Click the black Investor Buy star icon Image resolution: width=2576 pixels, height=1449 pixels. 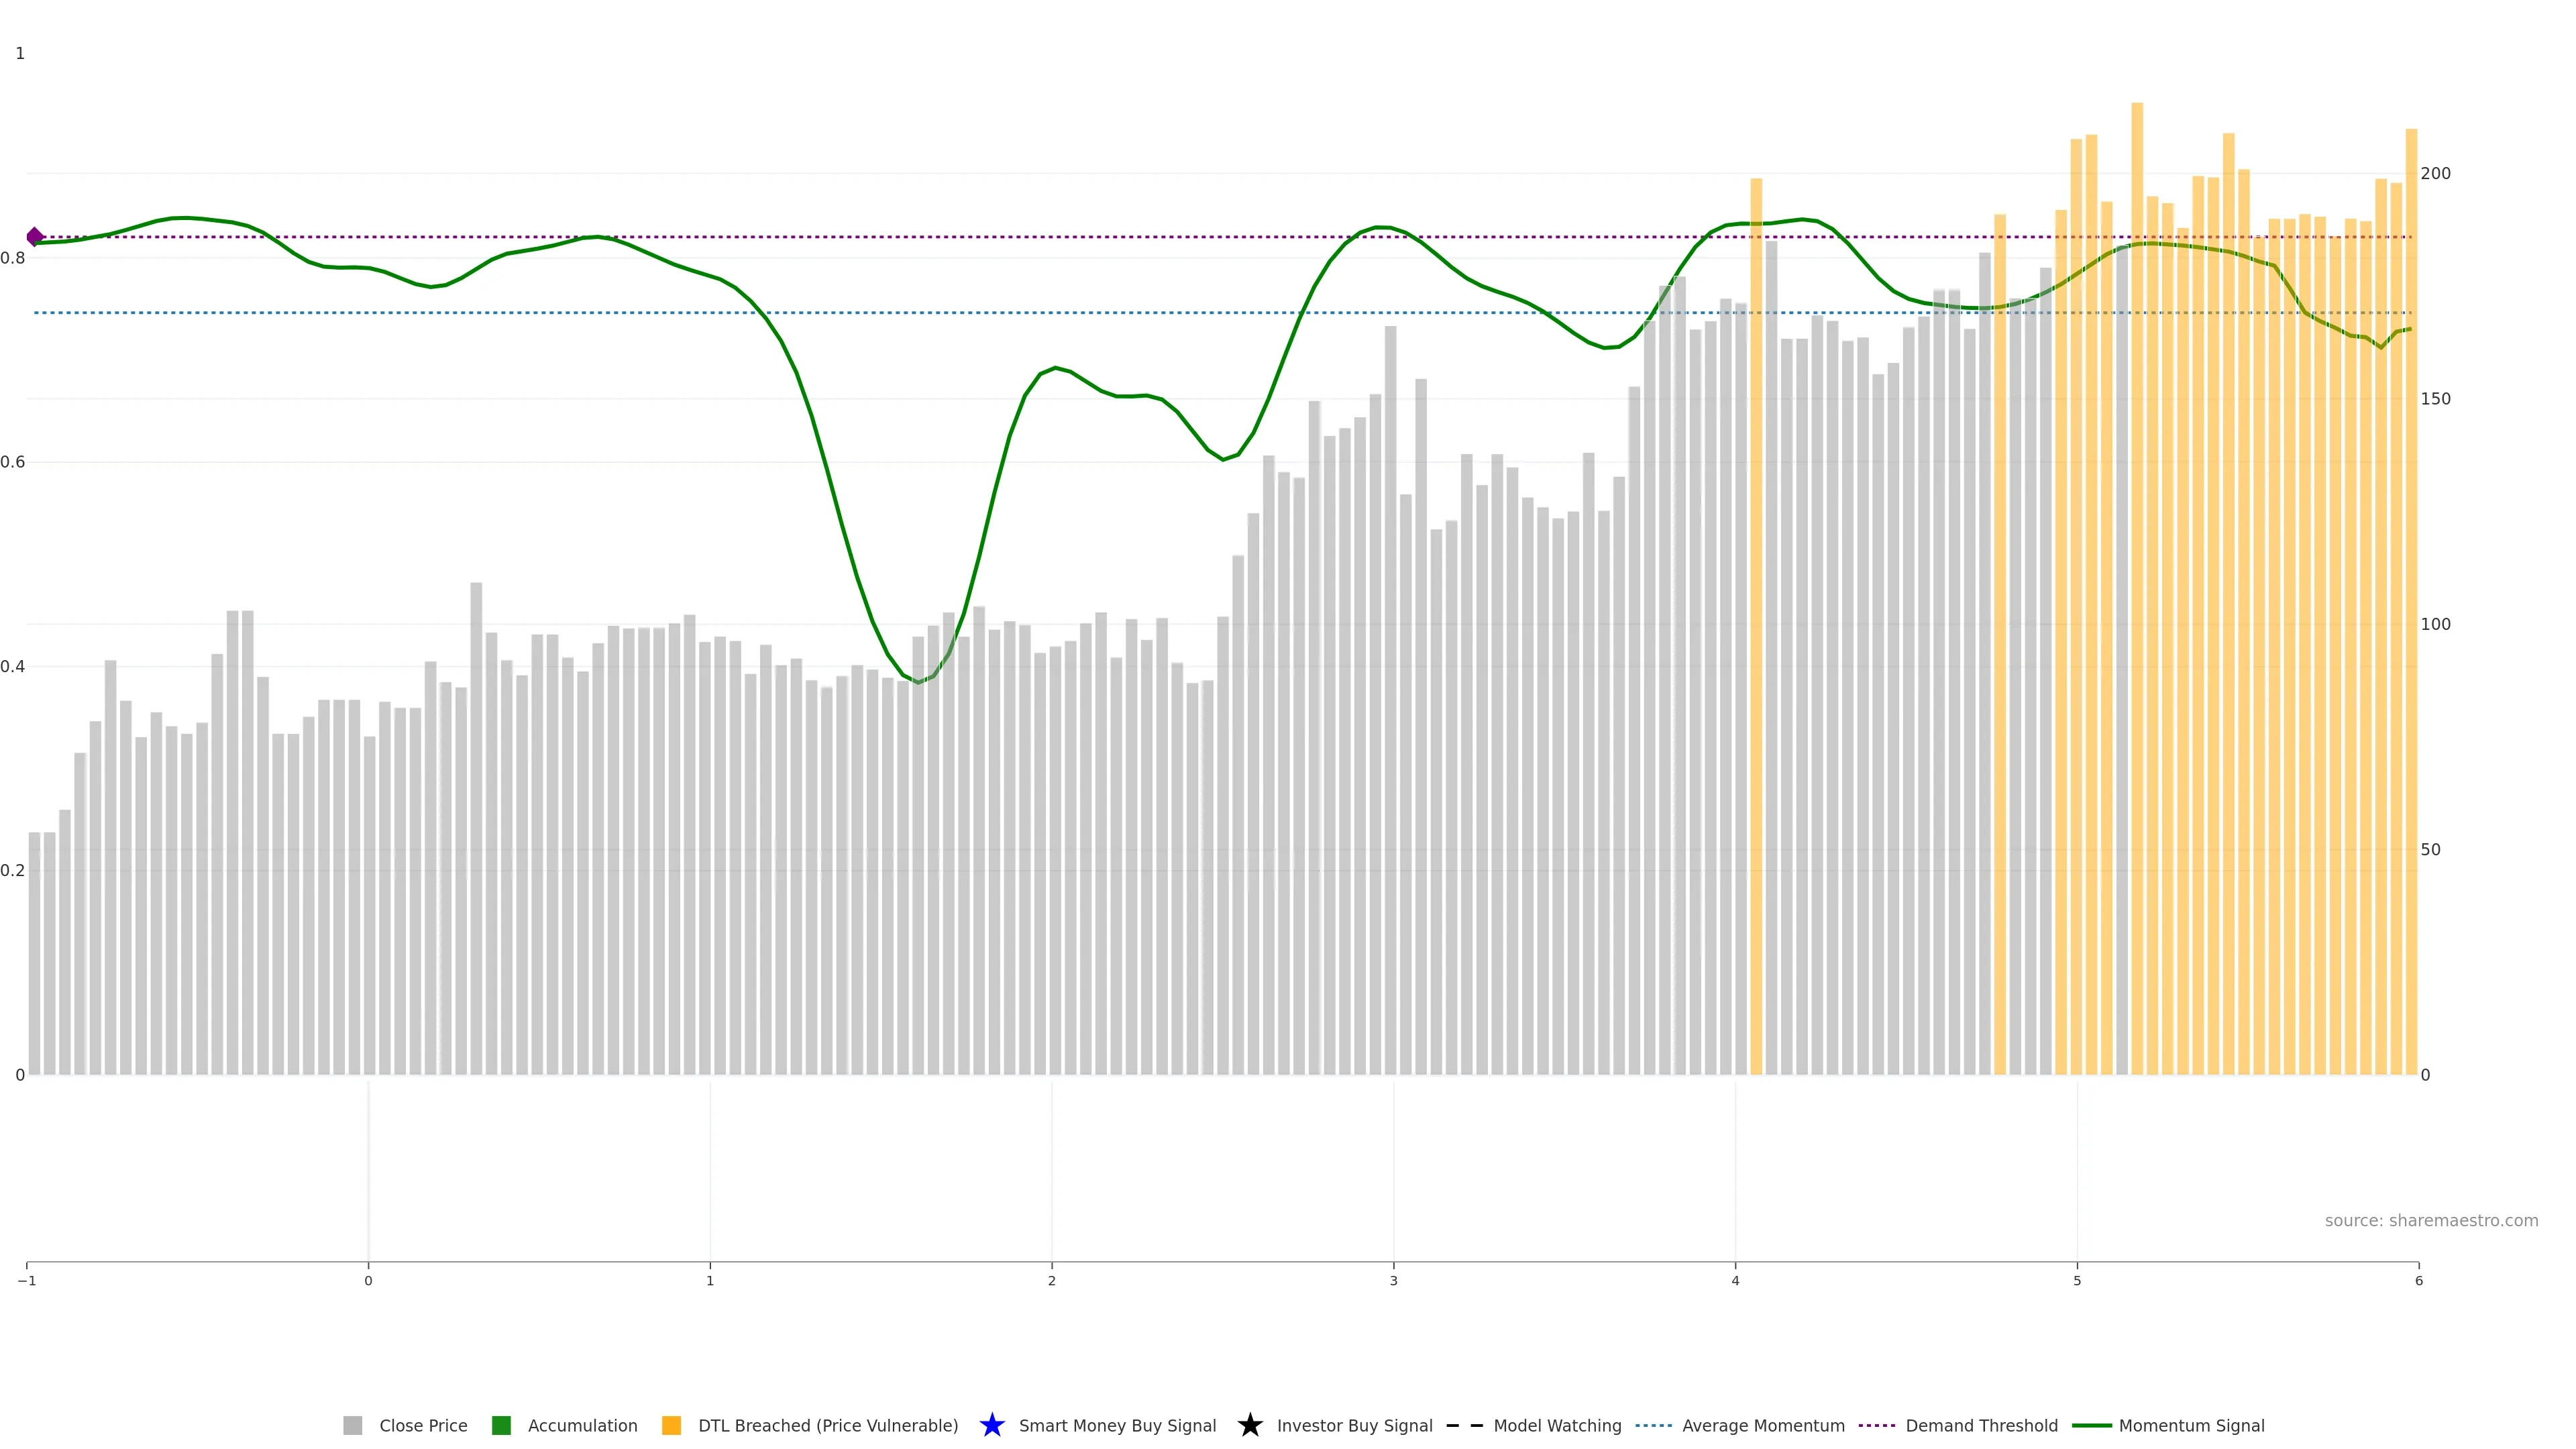click(x=1249, y=1425)
